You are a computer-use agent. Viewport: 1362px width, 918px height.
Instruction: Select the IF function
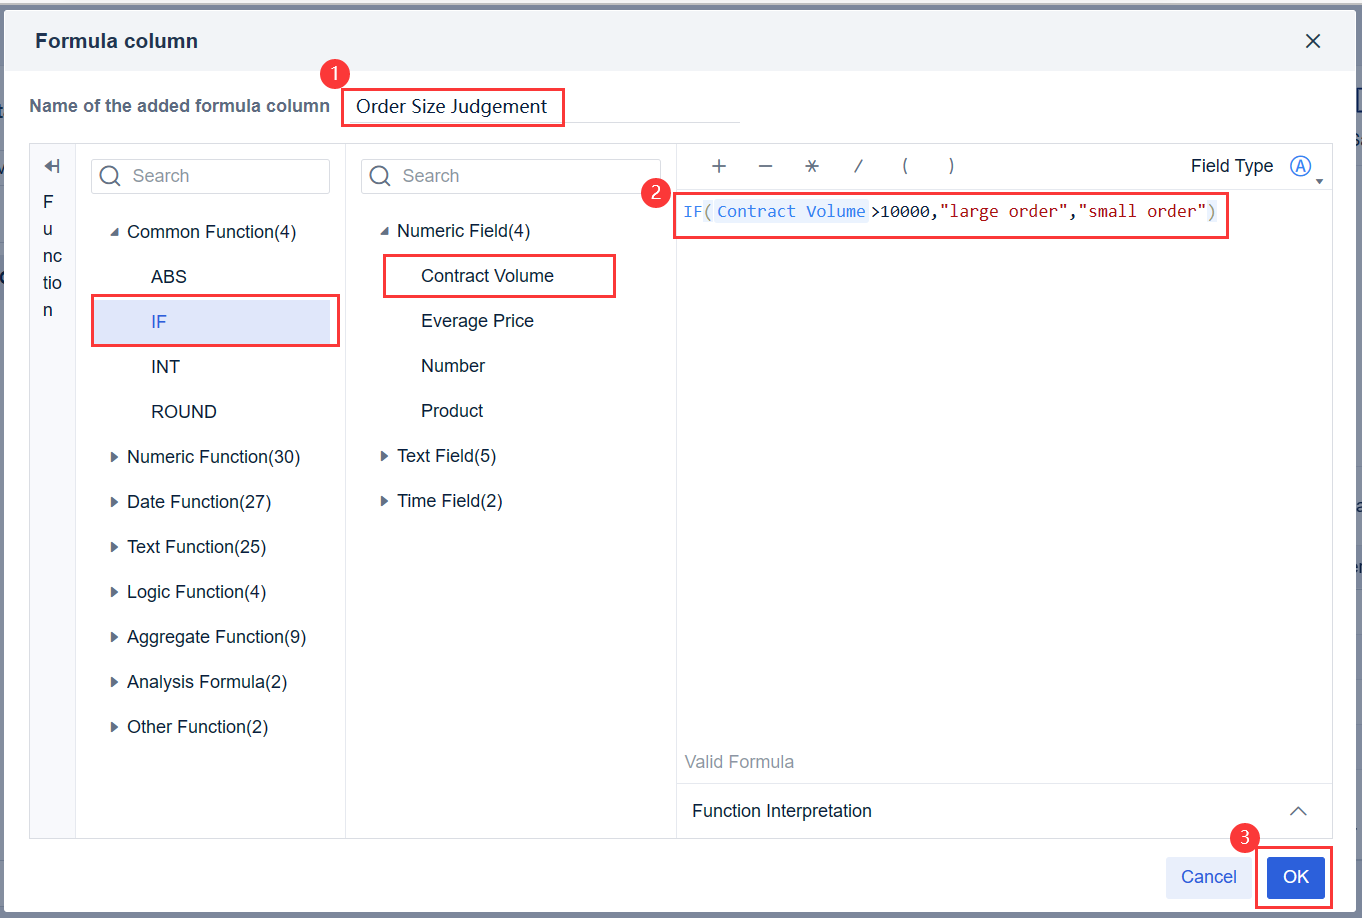point(211,322)
